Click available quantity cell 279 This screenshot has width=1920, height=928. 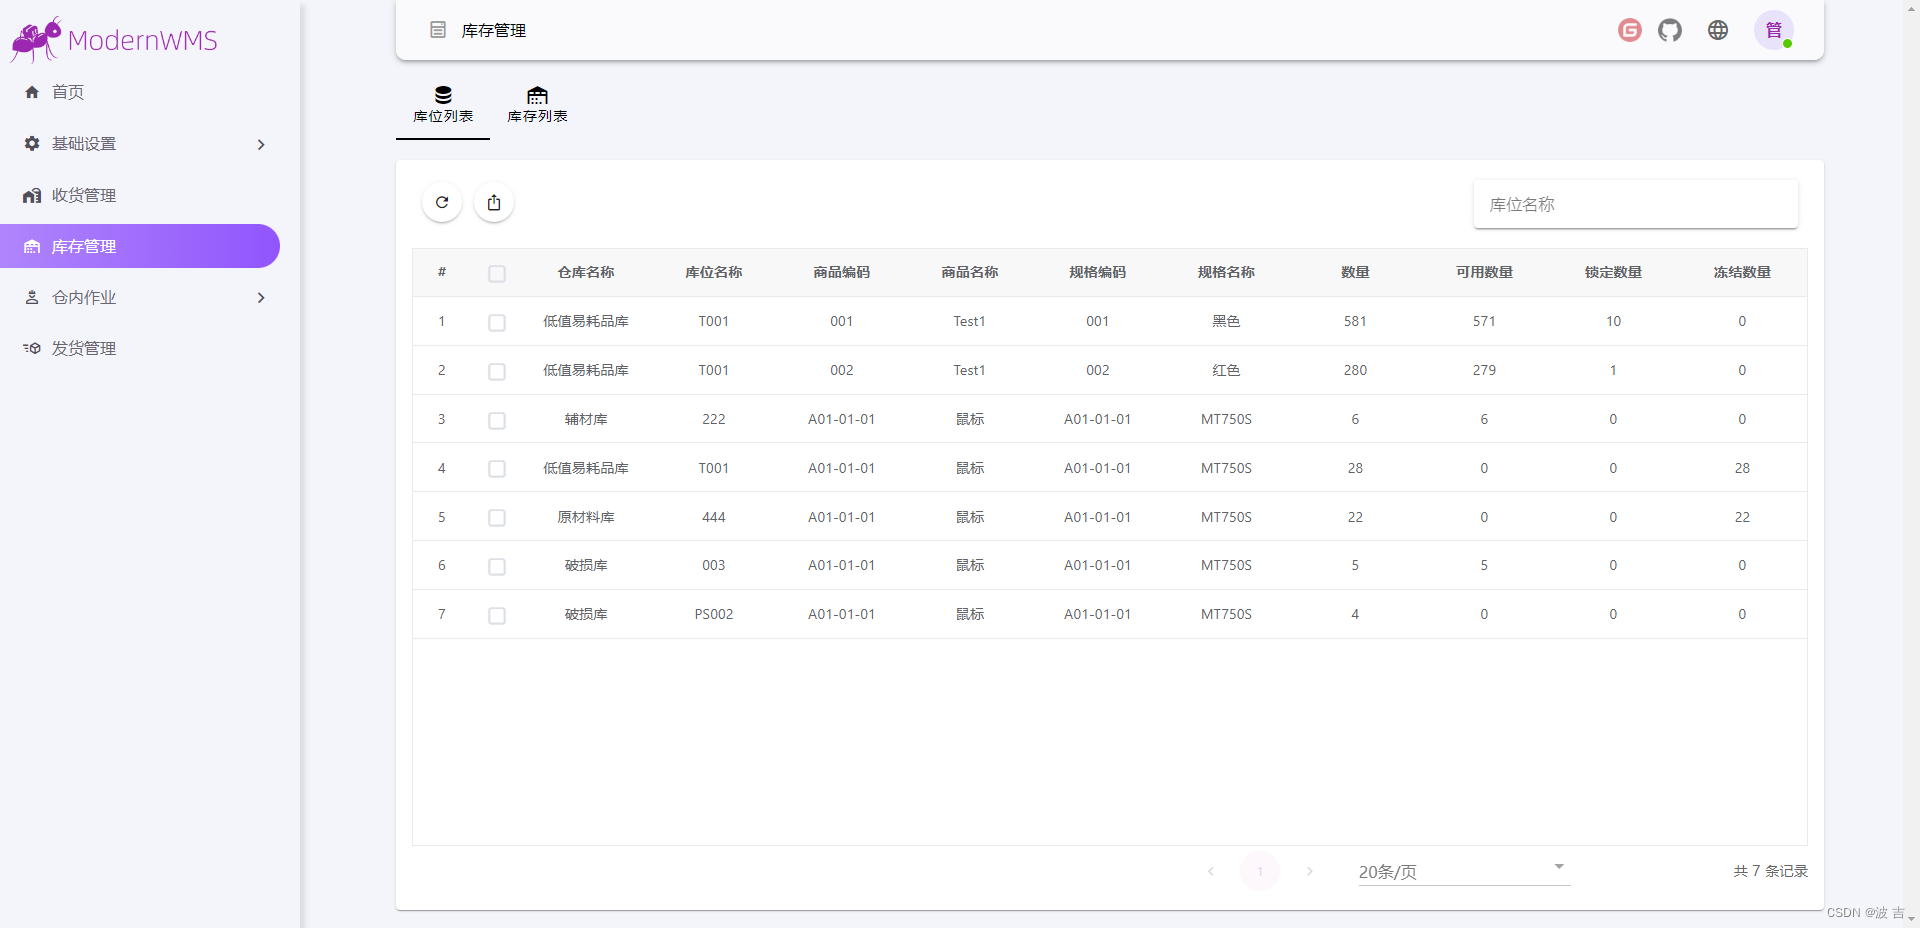[1484, 370]
